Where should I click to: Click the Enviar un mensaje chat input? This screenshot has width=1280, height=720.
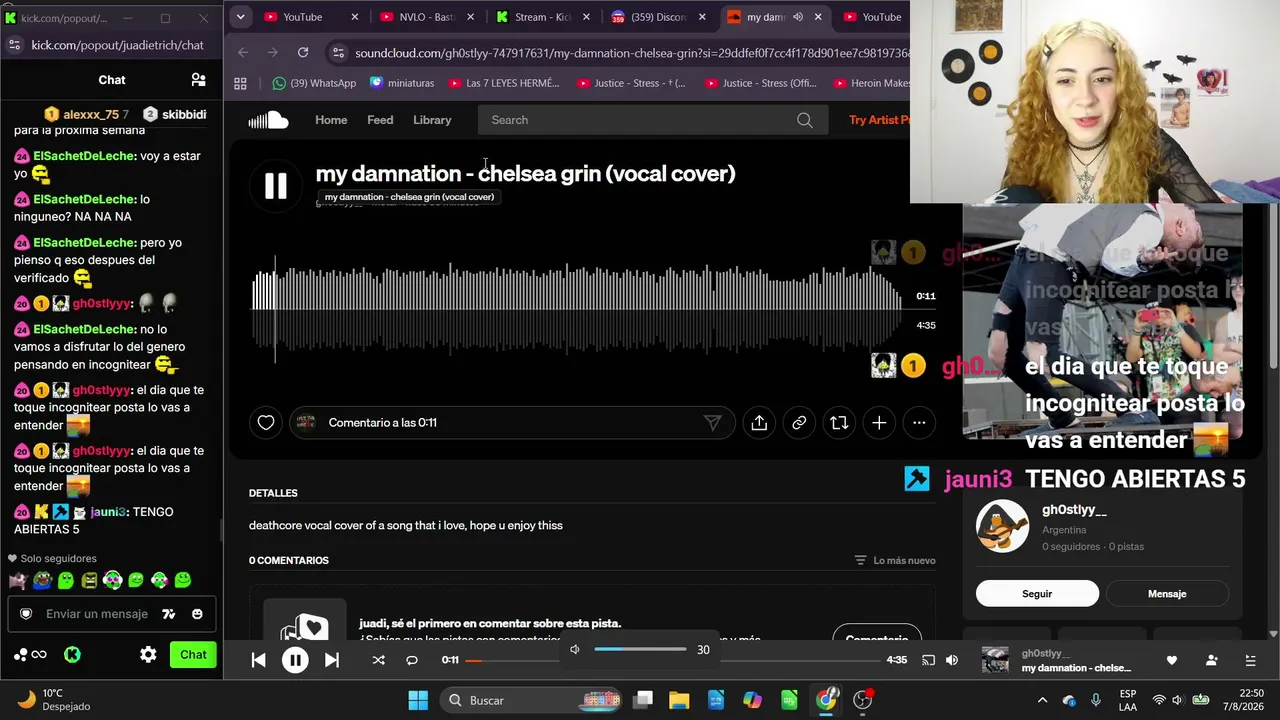coord(97,614)
